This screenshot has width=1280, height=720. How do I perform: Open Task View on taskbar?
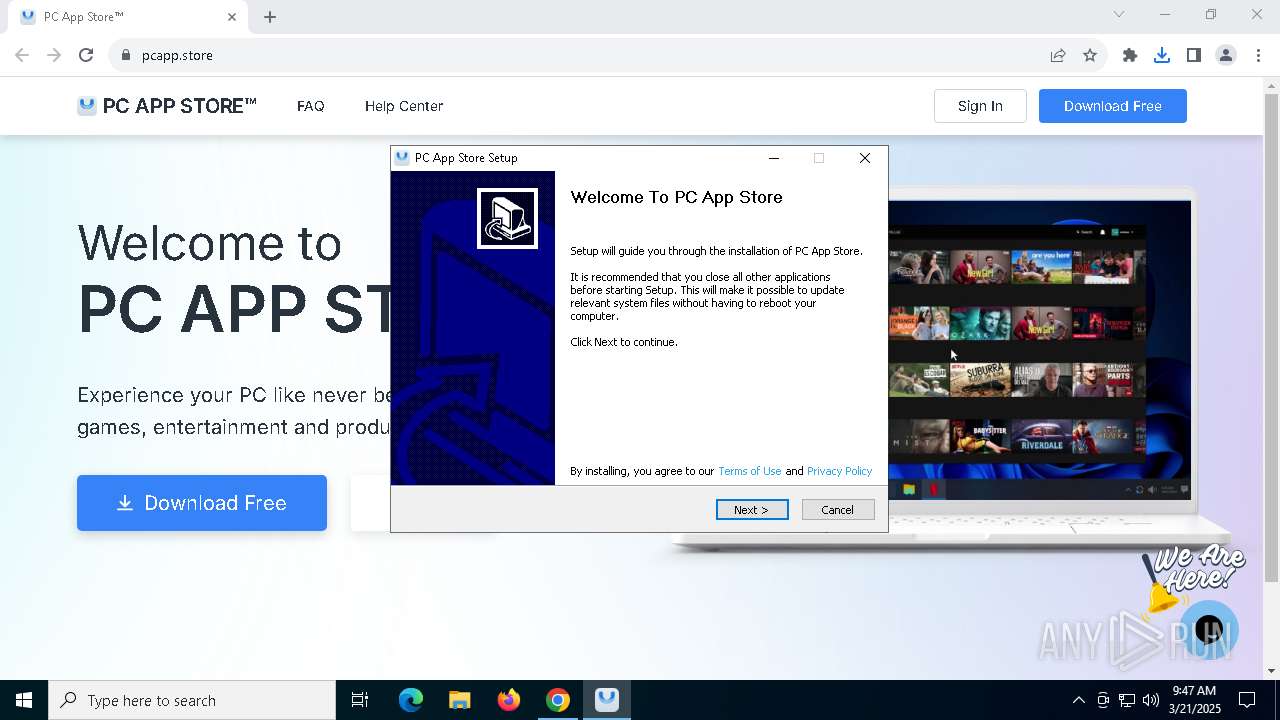360,700
